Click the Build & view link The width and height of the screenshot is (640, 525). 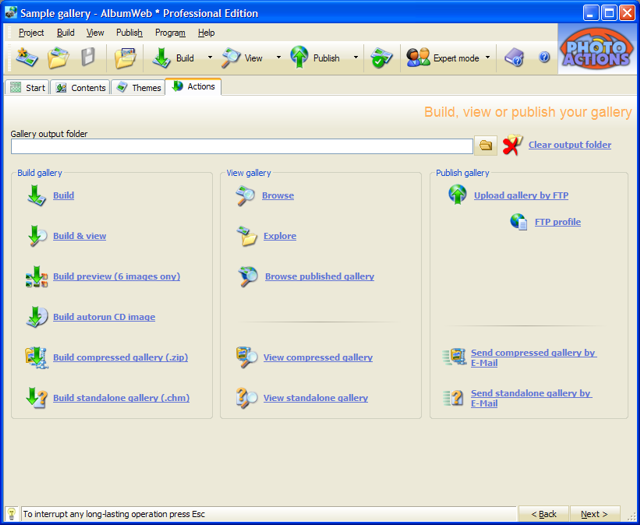coord(80,236)
